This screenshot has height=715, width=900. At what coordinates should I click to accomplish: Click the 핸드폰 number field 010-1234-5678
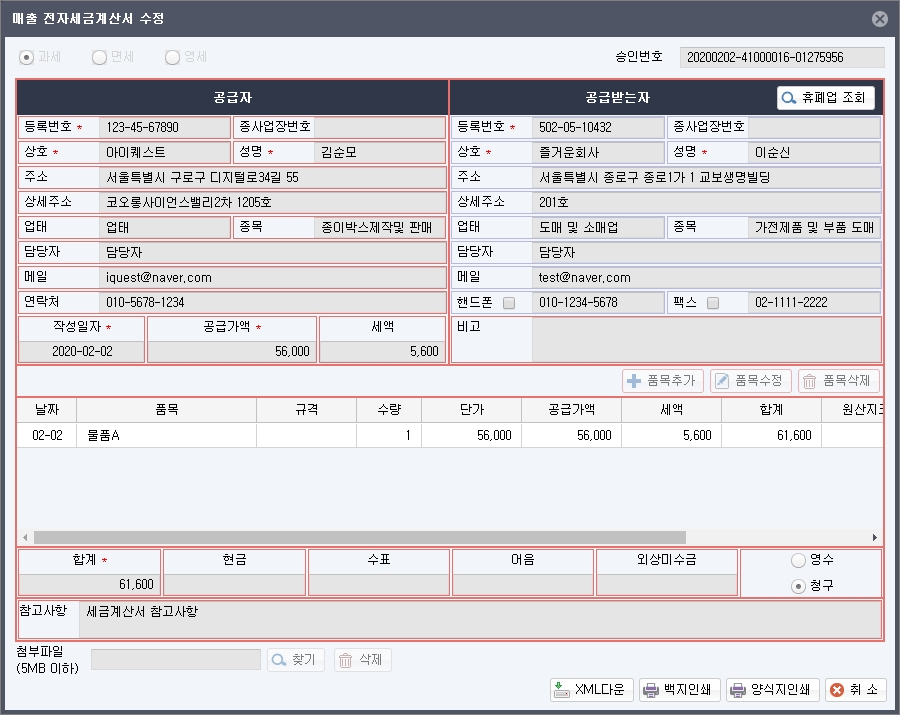(598, 302)
